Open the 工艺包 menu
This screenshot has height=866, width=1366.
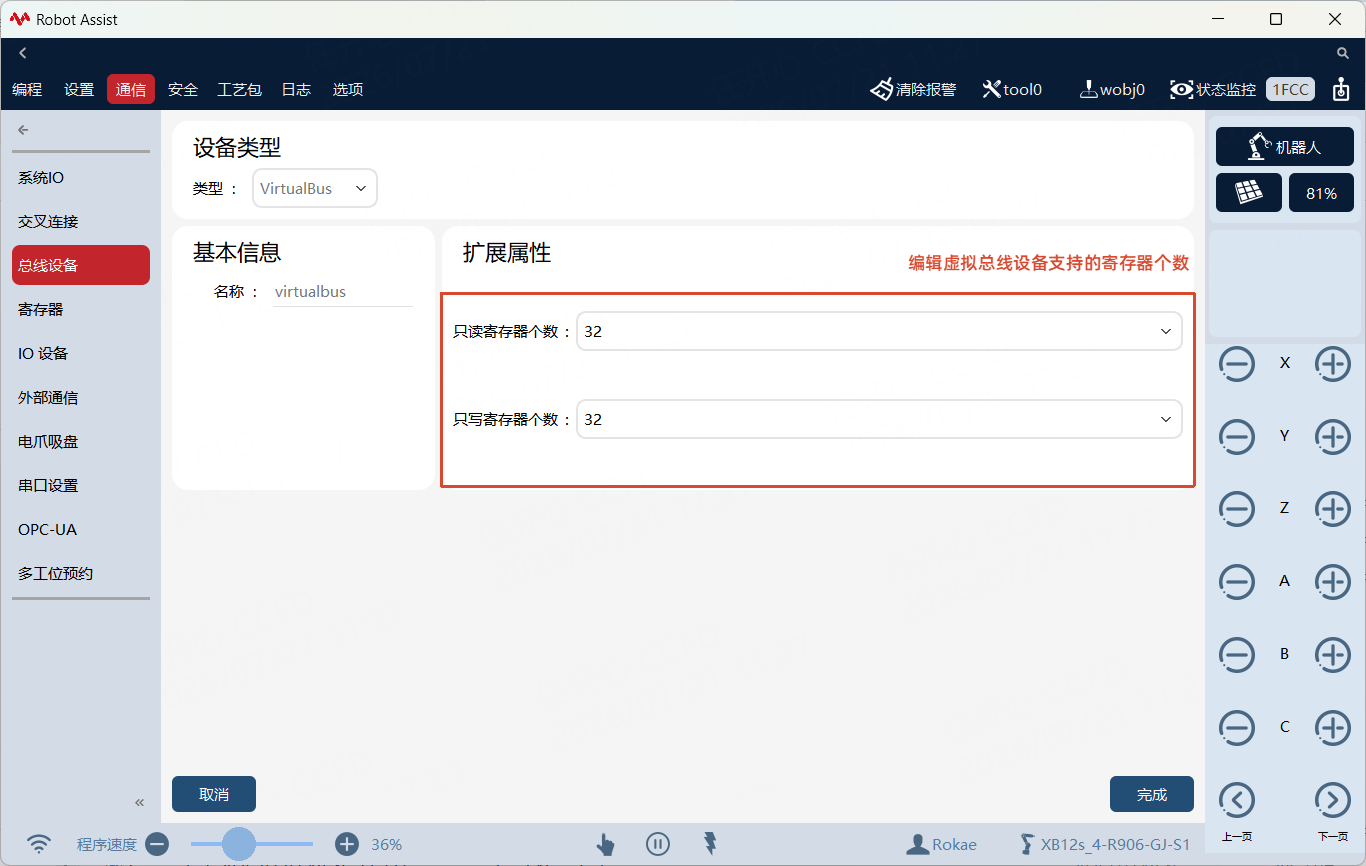click(x=240, y=89)
